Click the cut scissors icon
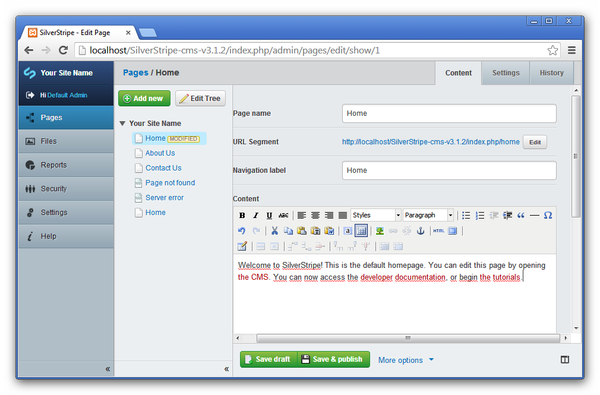Image resolution: width=600 pixels, height=395 pixels. pyautogui.click(x=274, y=231)
